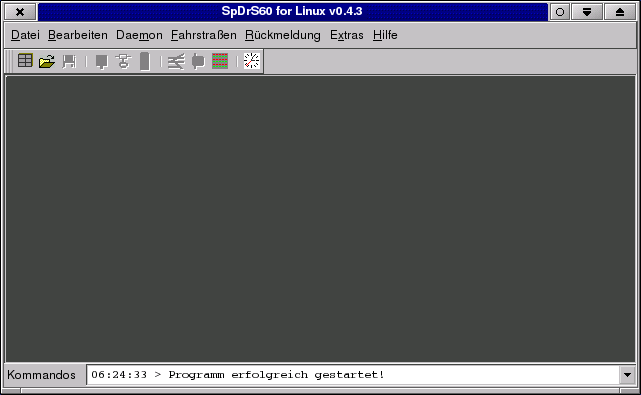Click the Kommandos label
The height and width of the screenshot is (395, 641).
[41, 375]
